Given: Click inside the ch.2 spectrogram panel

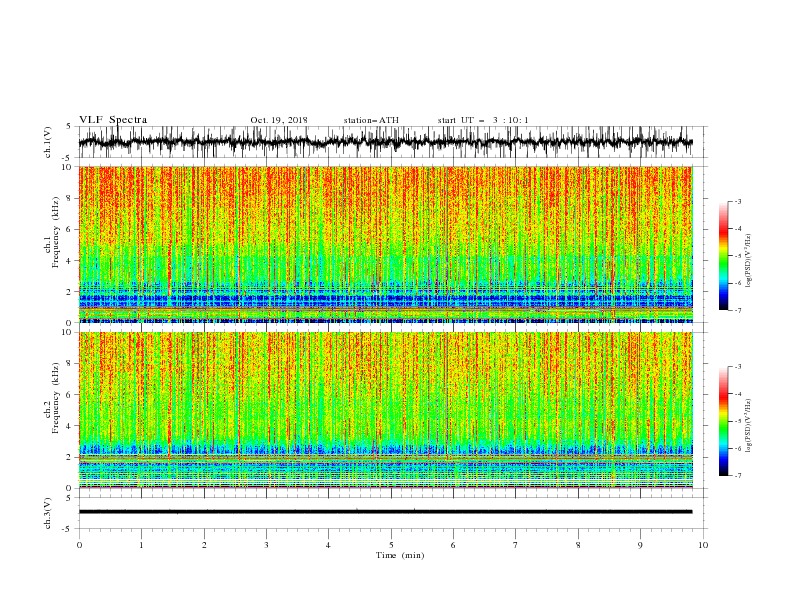Looking at the screenshot, I should [386, 410].
